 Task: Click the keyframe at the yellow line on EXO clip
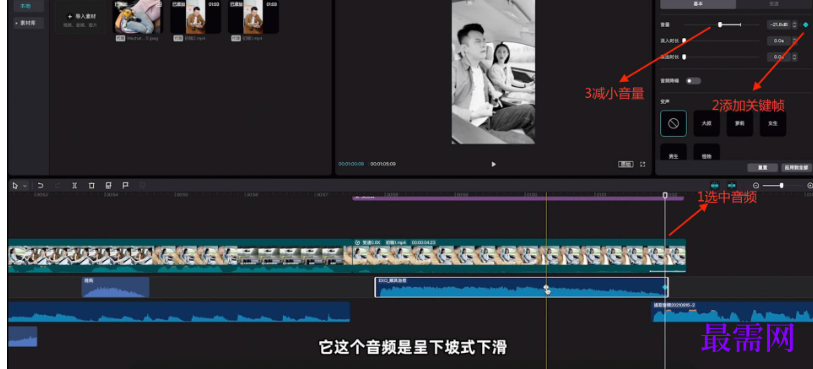[546, 287]
